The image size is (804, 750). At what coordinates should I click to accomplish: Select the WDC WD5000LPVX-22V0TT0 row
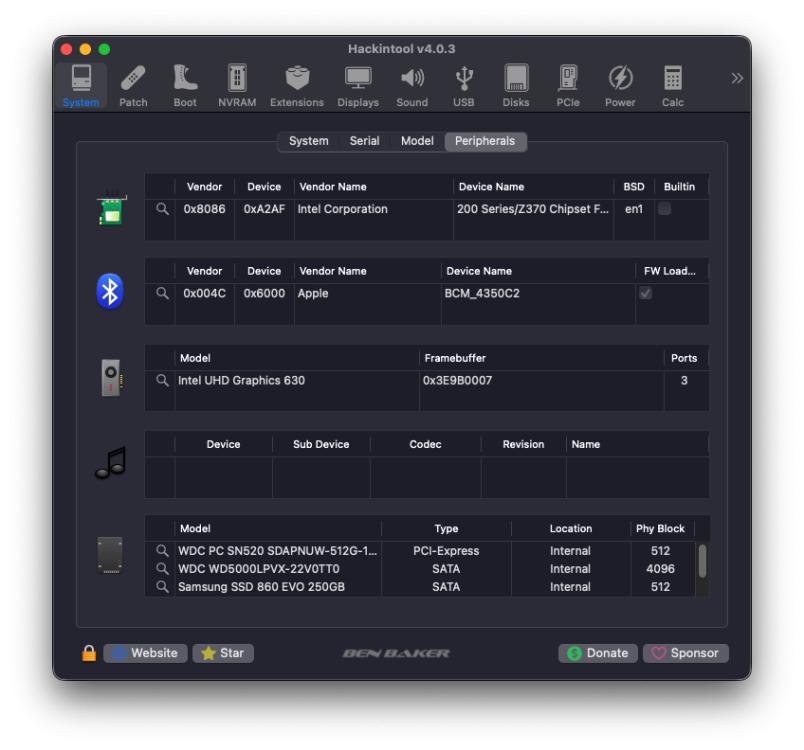click(x=420, y=569)
